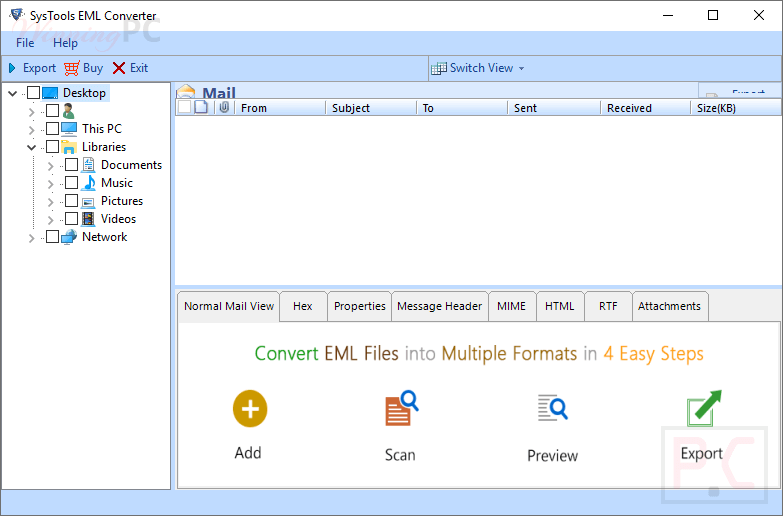Switch to the Message Header tab
The width and height of the screenshot is (783, 516).
point(439,306)
